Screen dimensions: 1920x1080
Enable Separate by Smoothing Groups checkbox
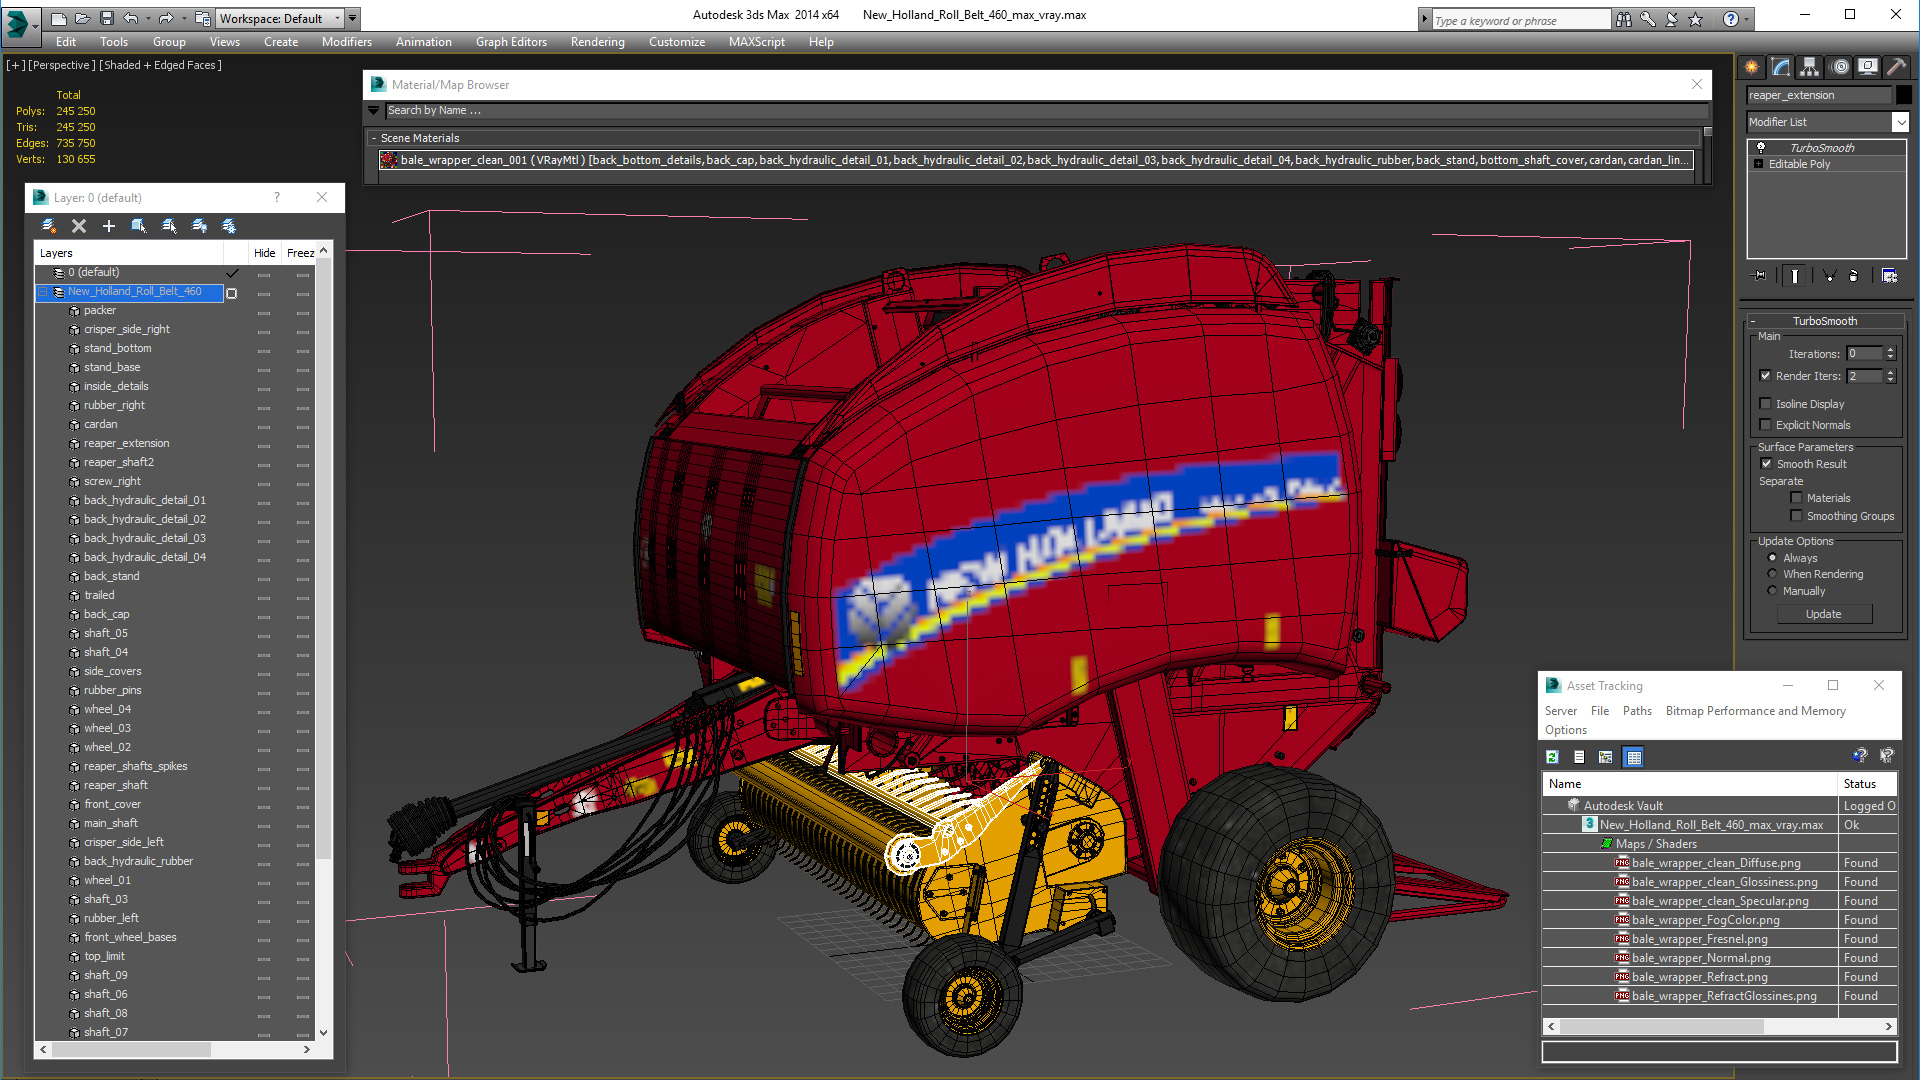tap(1796, 516)
